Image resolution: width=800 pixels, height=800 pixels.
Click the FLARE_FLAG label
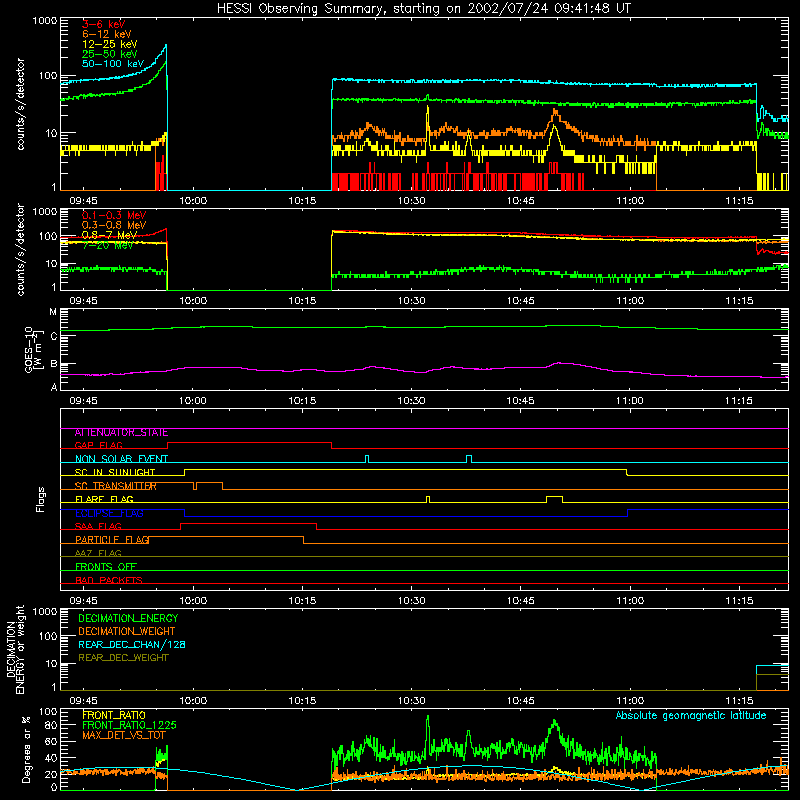coord(104,499)
